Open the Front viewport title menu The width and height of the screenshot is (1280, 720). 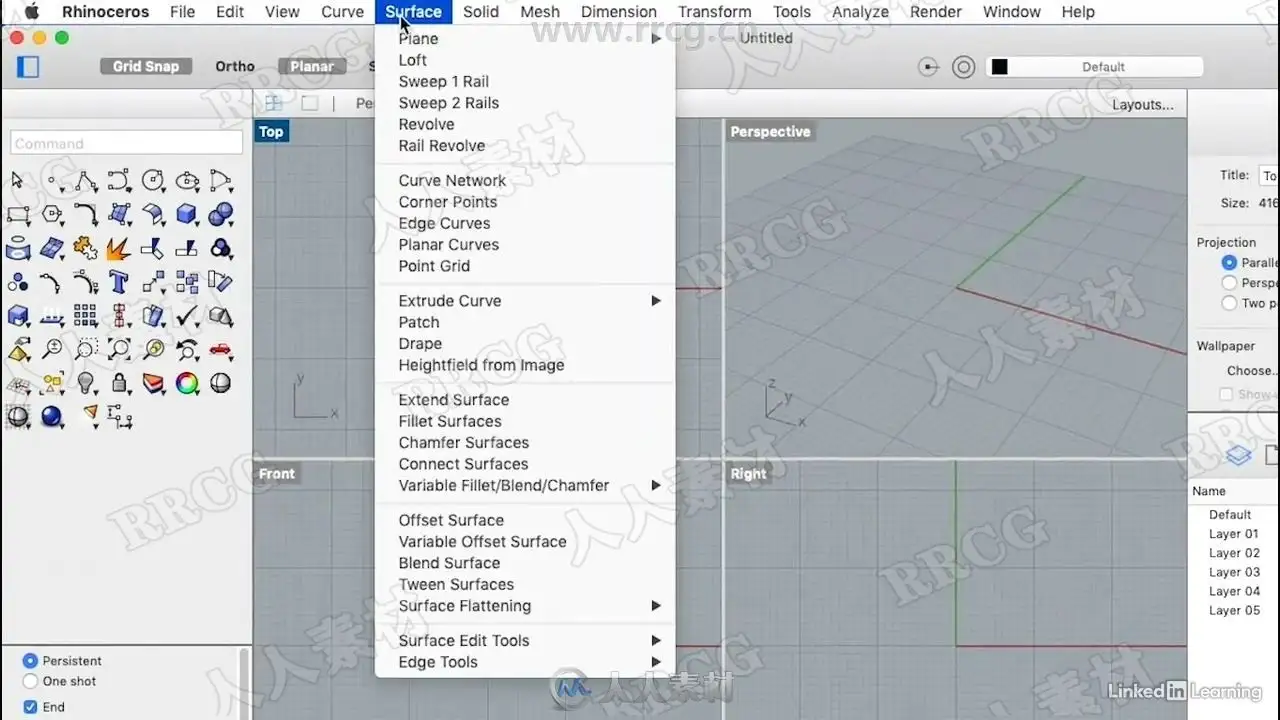[277, 474]
